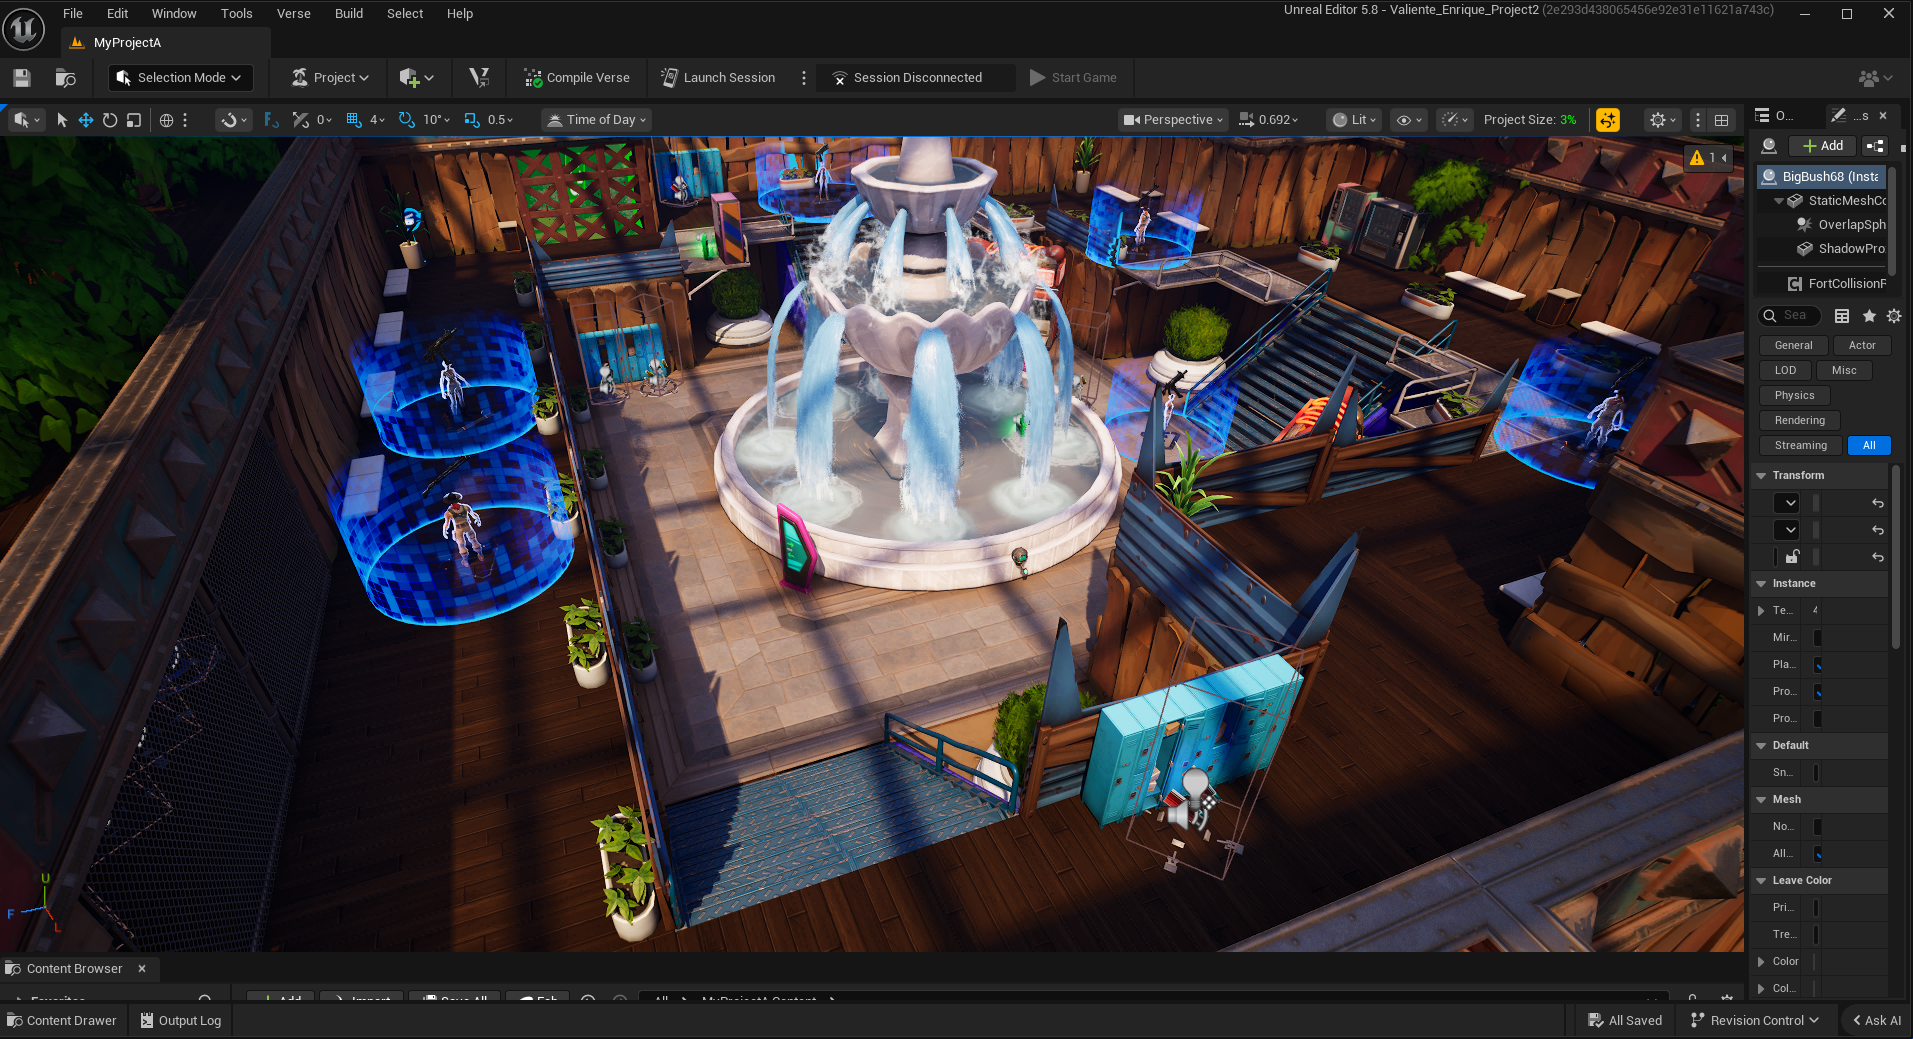The image size is (1913, 1039).
Task: Toggle the 0 snapping icon
Action: pyautogui.click(x=300, y=120)
